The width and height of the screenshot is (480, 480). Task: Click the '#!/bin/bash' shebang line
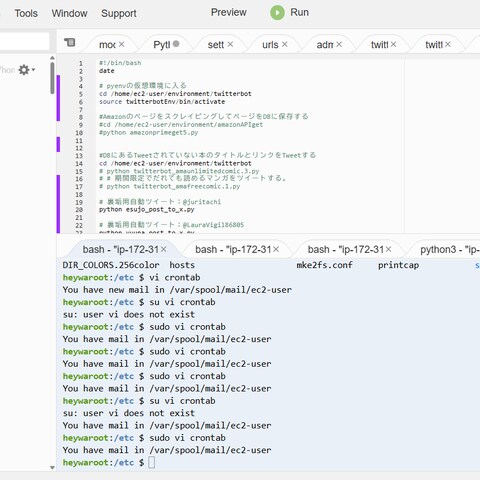point(120,63)
